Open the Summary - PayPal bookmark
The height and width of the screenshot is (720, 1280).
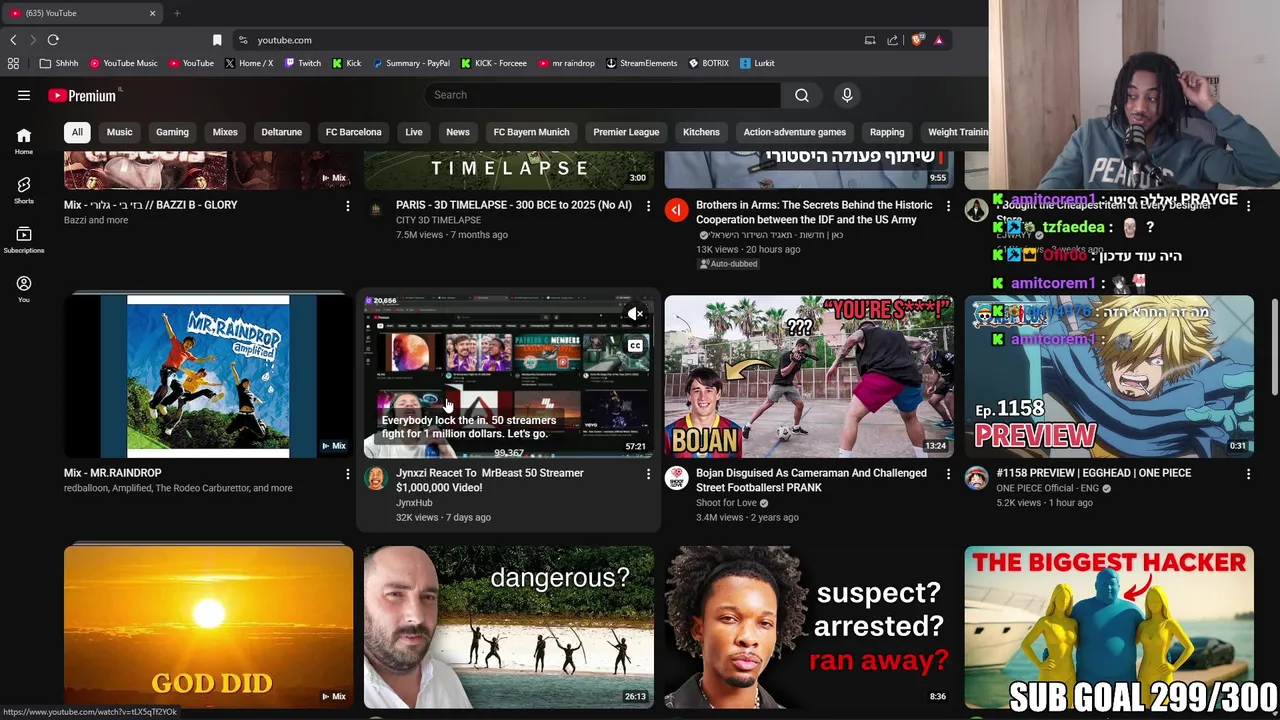(411, 63)
